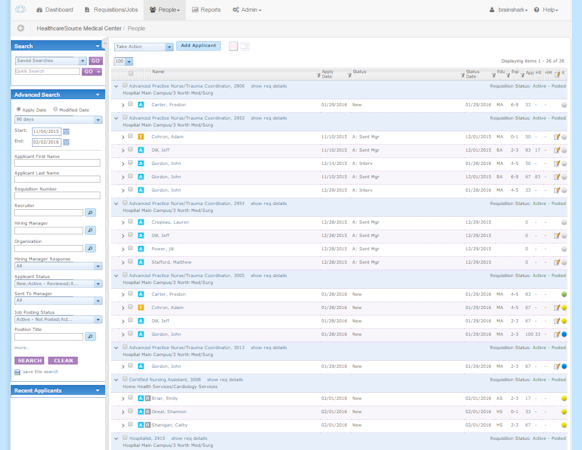582x450 pixels.
Task: Expand the Crepeau, Lauren applicant row
Action: coord(123,222)
